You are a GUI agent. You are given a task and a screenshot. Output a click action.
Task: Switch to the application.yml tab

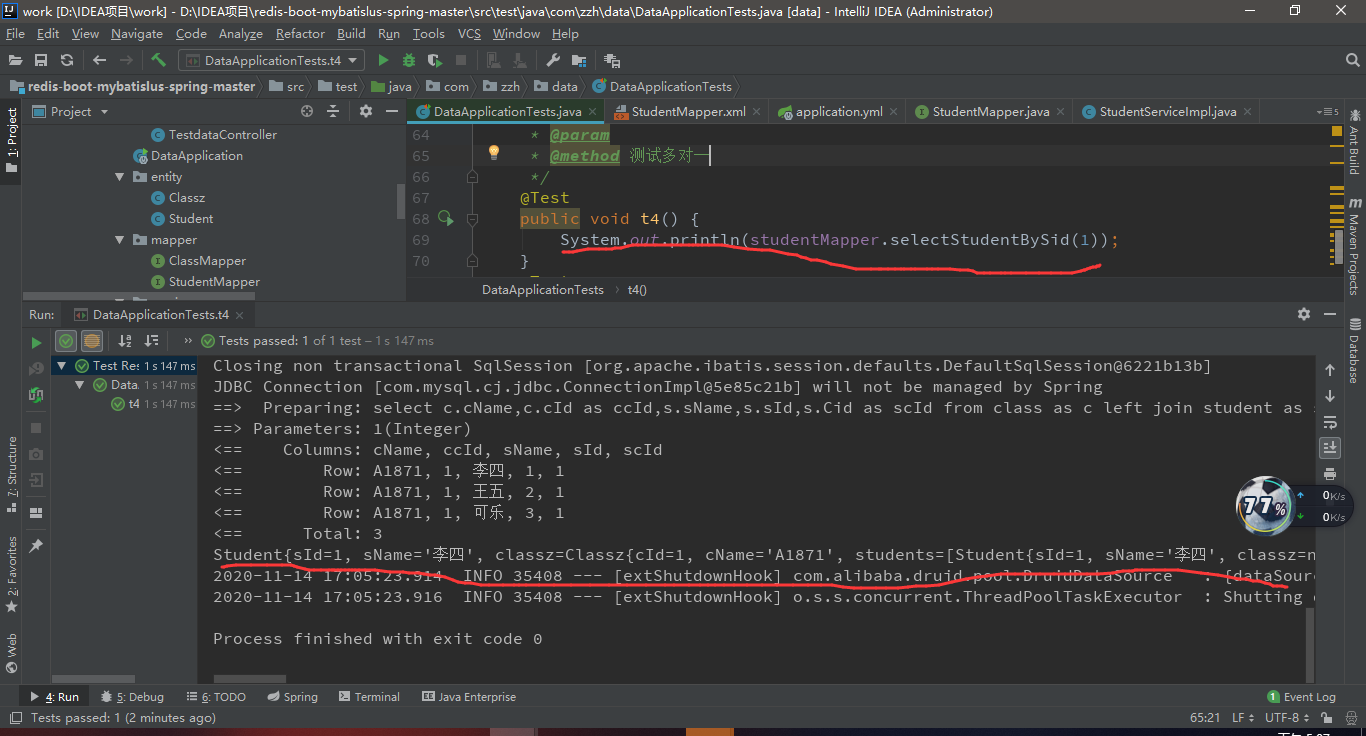coord(838,112)
